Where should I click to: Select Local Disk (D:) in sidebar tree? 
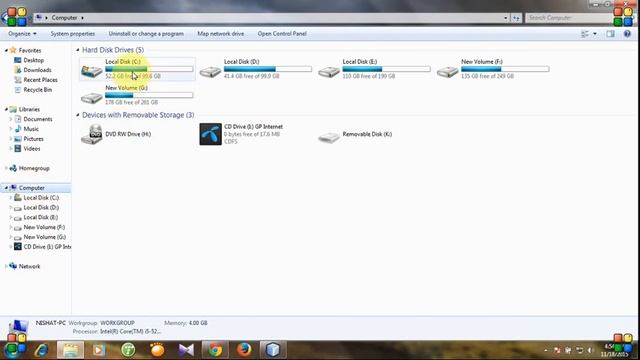(x=41, y=207)
